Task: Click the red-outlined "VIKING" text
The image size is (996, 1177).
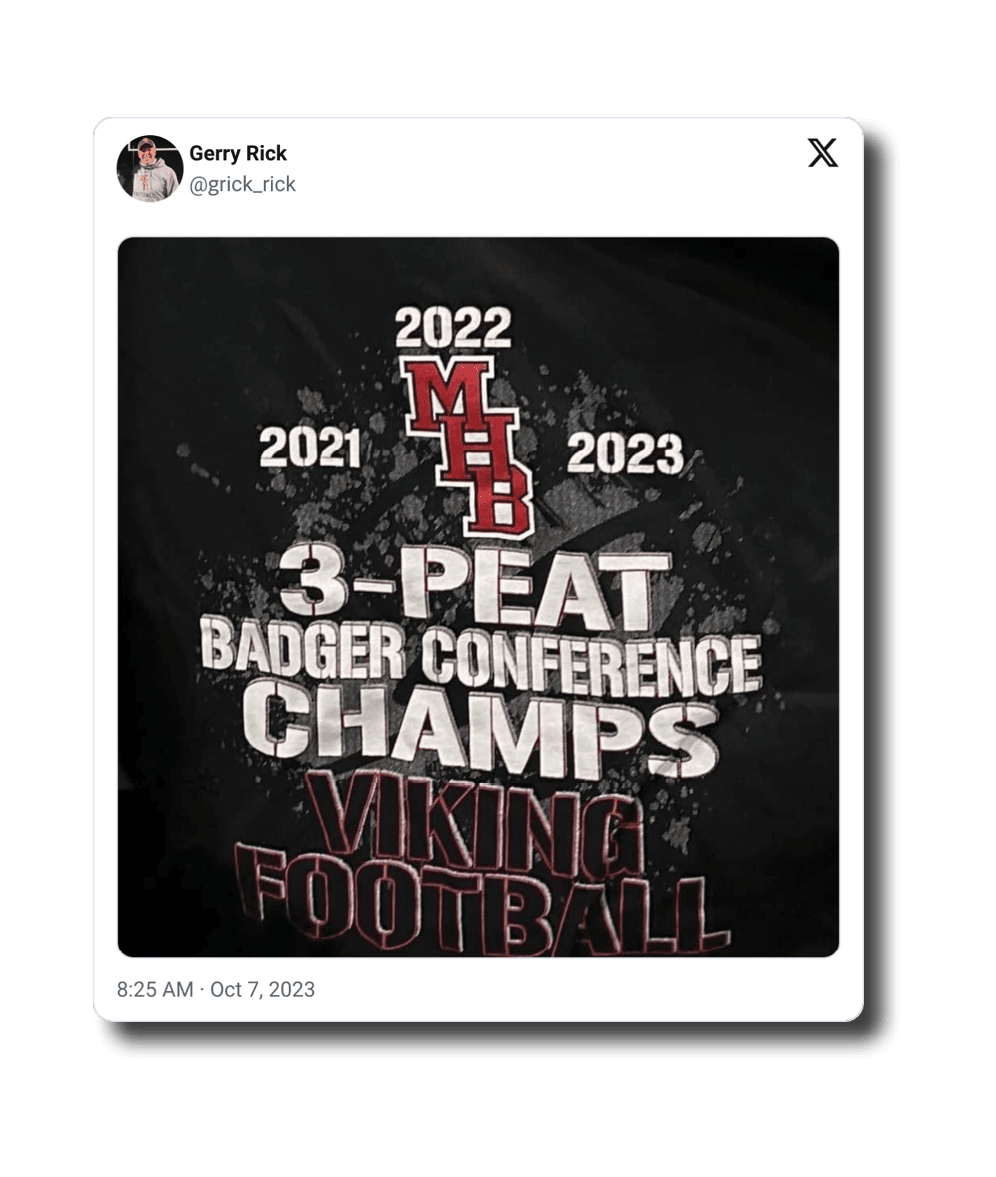Action: [475, 825]
